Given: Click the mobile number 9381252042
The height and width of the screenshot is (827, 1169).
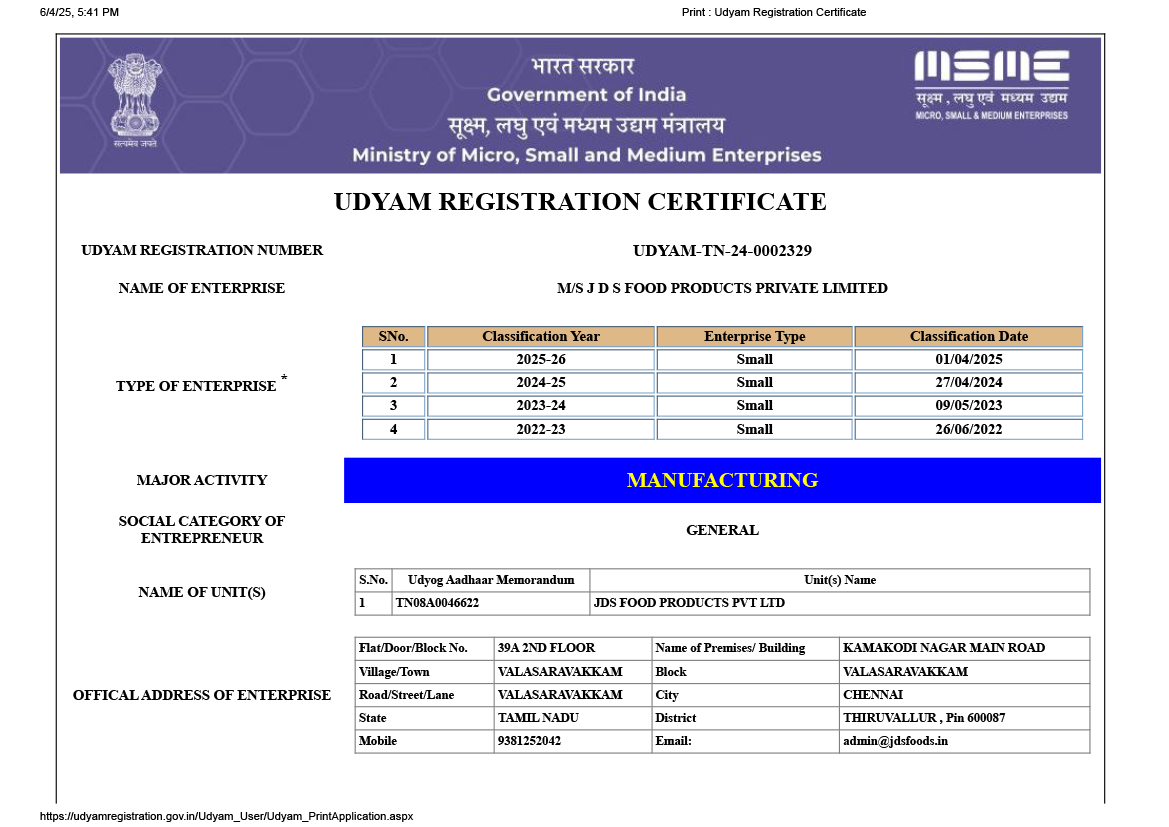Looking at the screenshot, I should (x=529, y=741).
